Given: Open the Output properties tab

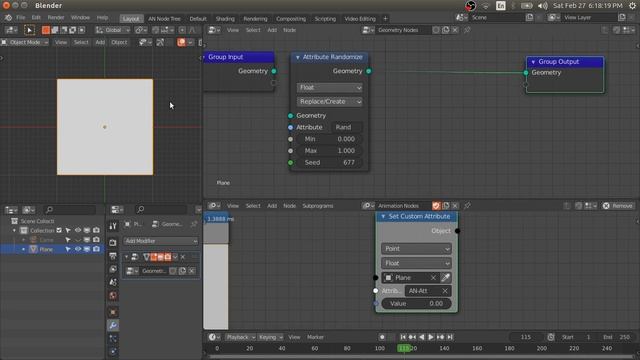Looking at the screenshot, I should (x=113, y=256).
